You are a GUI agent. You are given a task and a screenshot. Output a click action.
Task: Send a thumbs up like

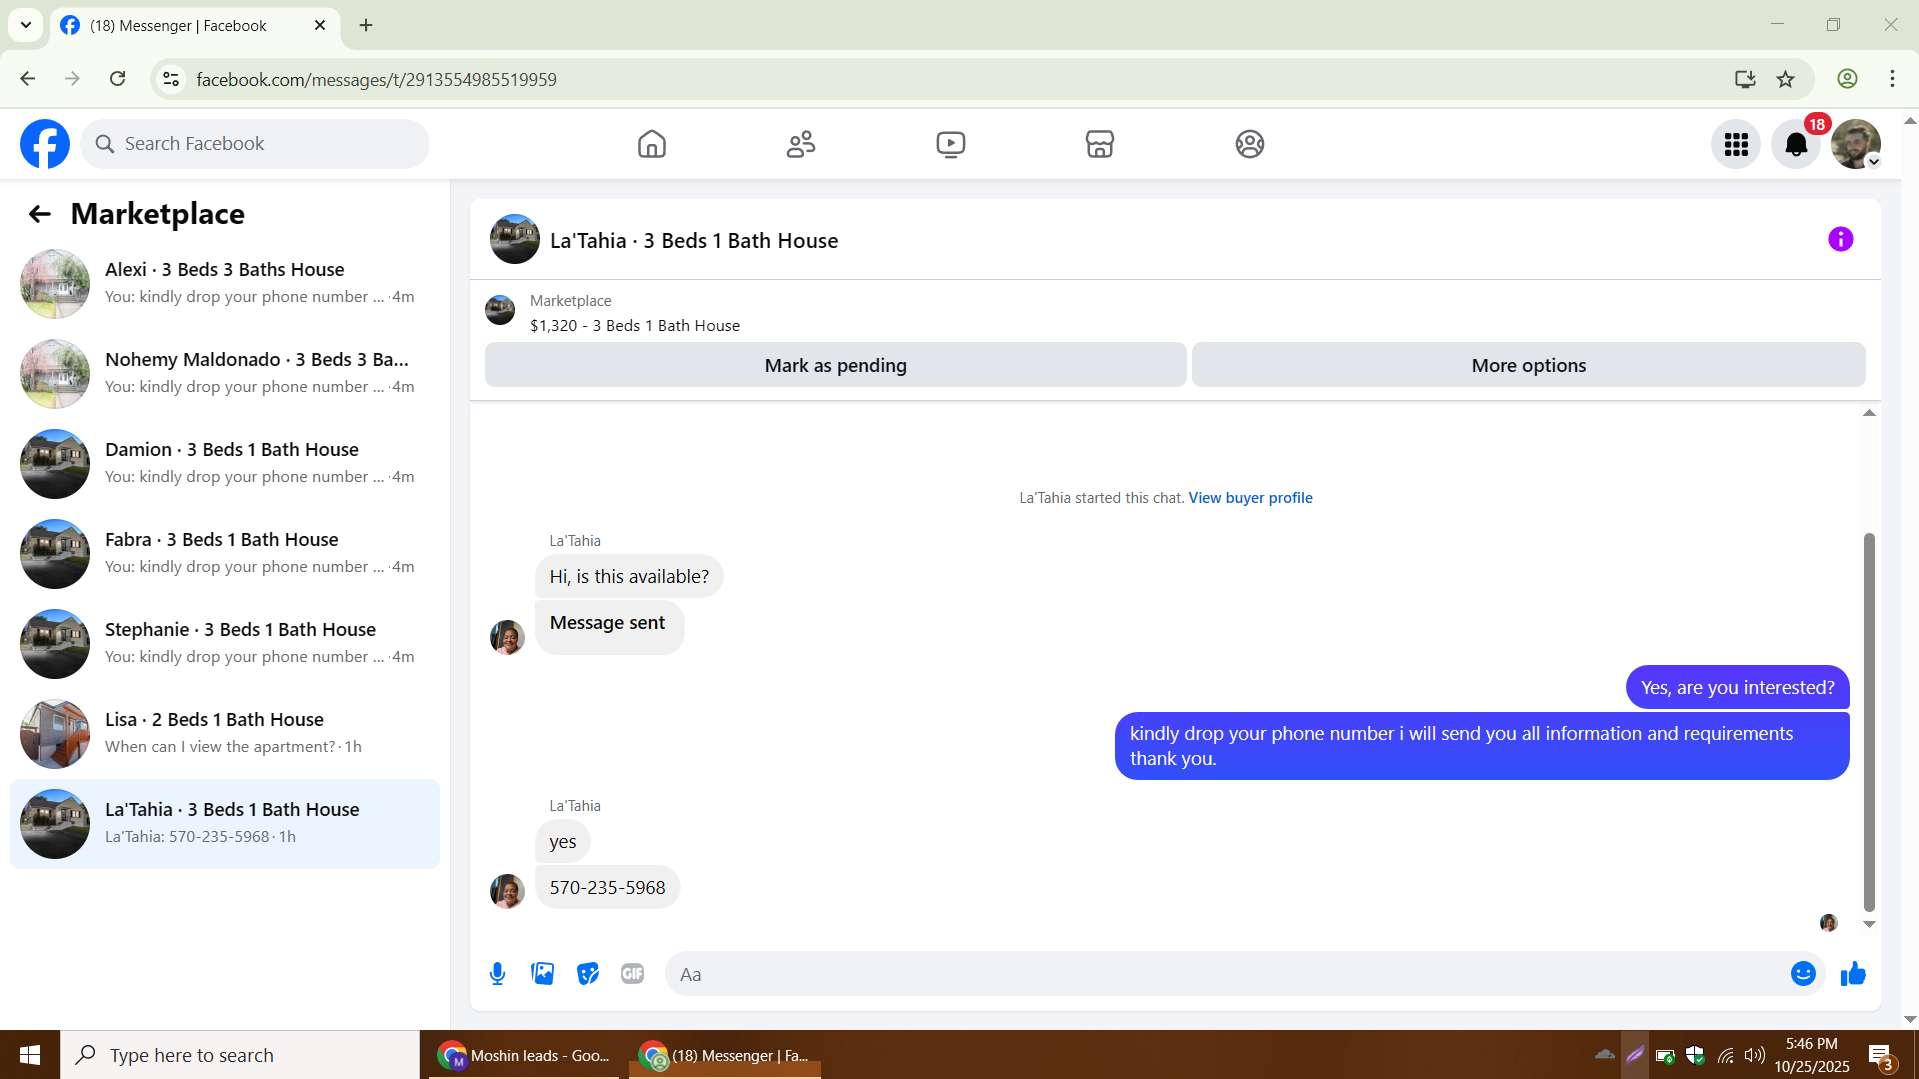(x=1853, y=974)
